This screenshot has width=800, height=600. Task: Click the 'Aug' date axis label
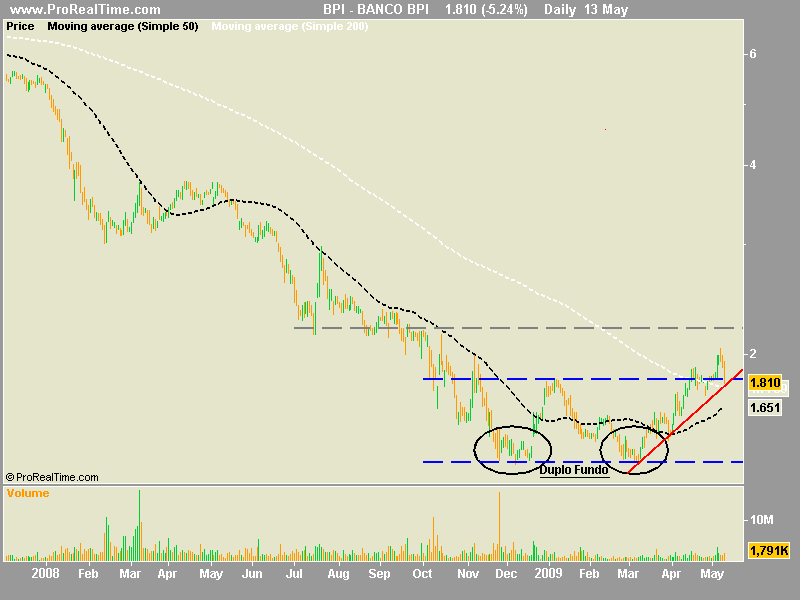pyautogui.click(x=338, y=573)
